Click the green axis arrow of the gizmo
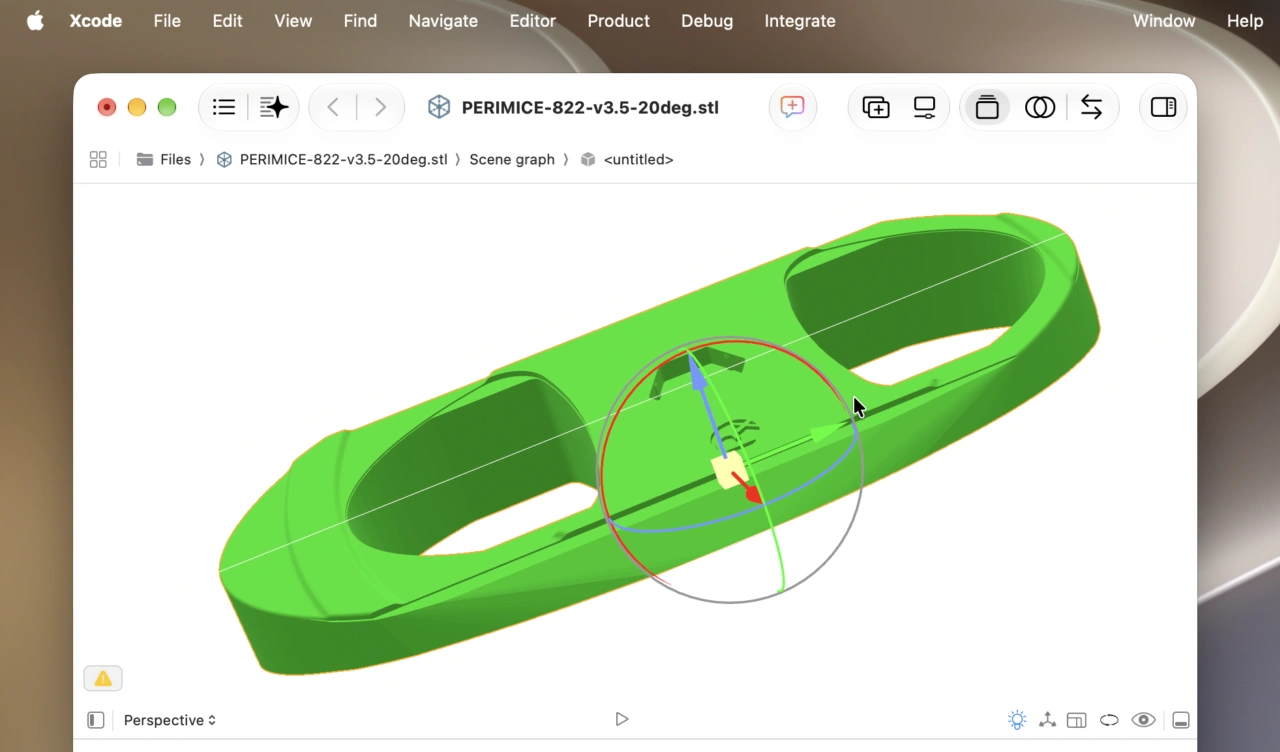The image size is (1280, 752). point(827,431)
